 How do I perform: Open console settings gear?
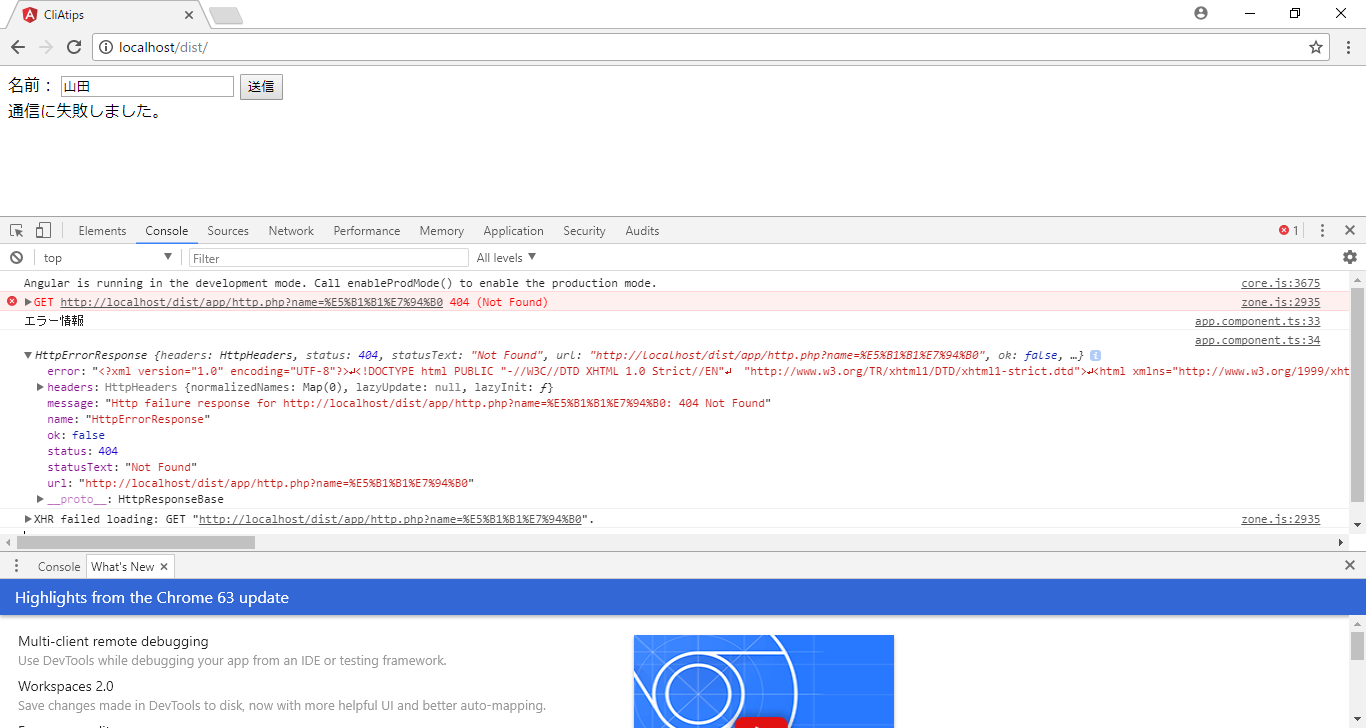(x=1350, y=257)
